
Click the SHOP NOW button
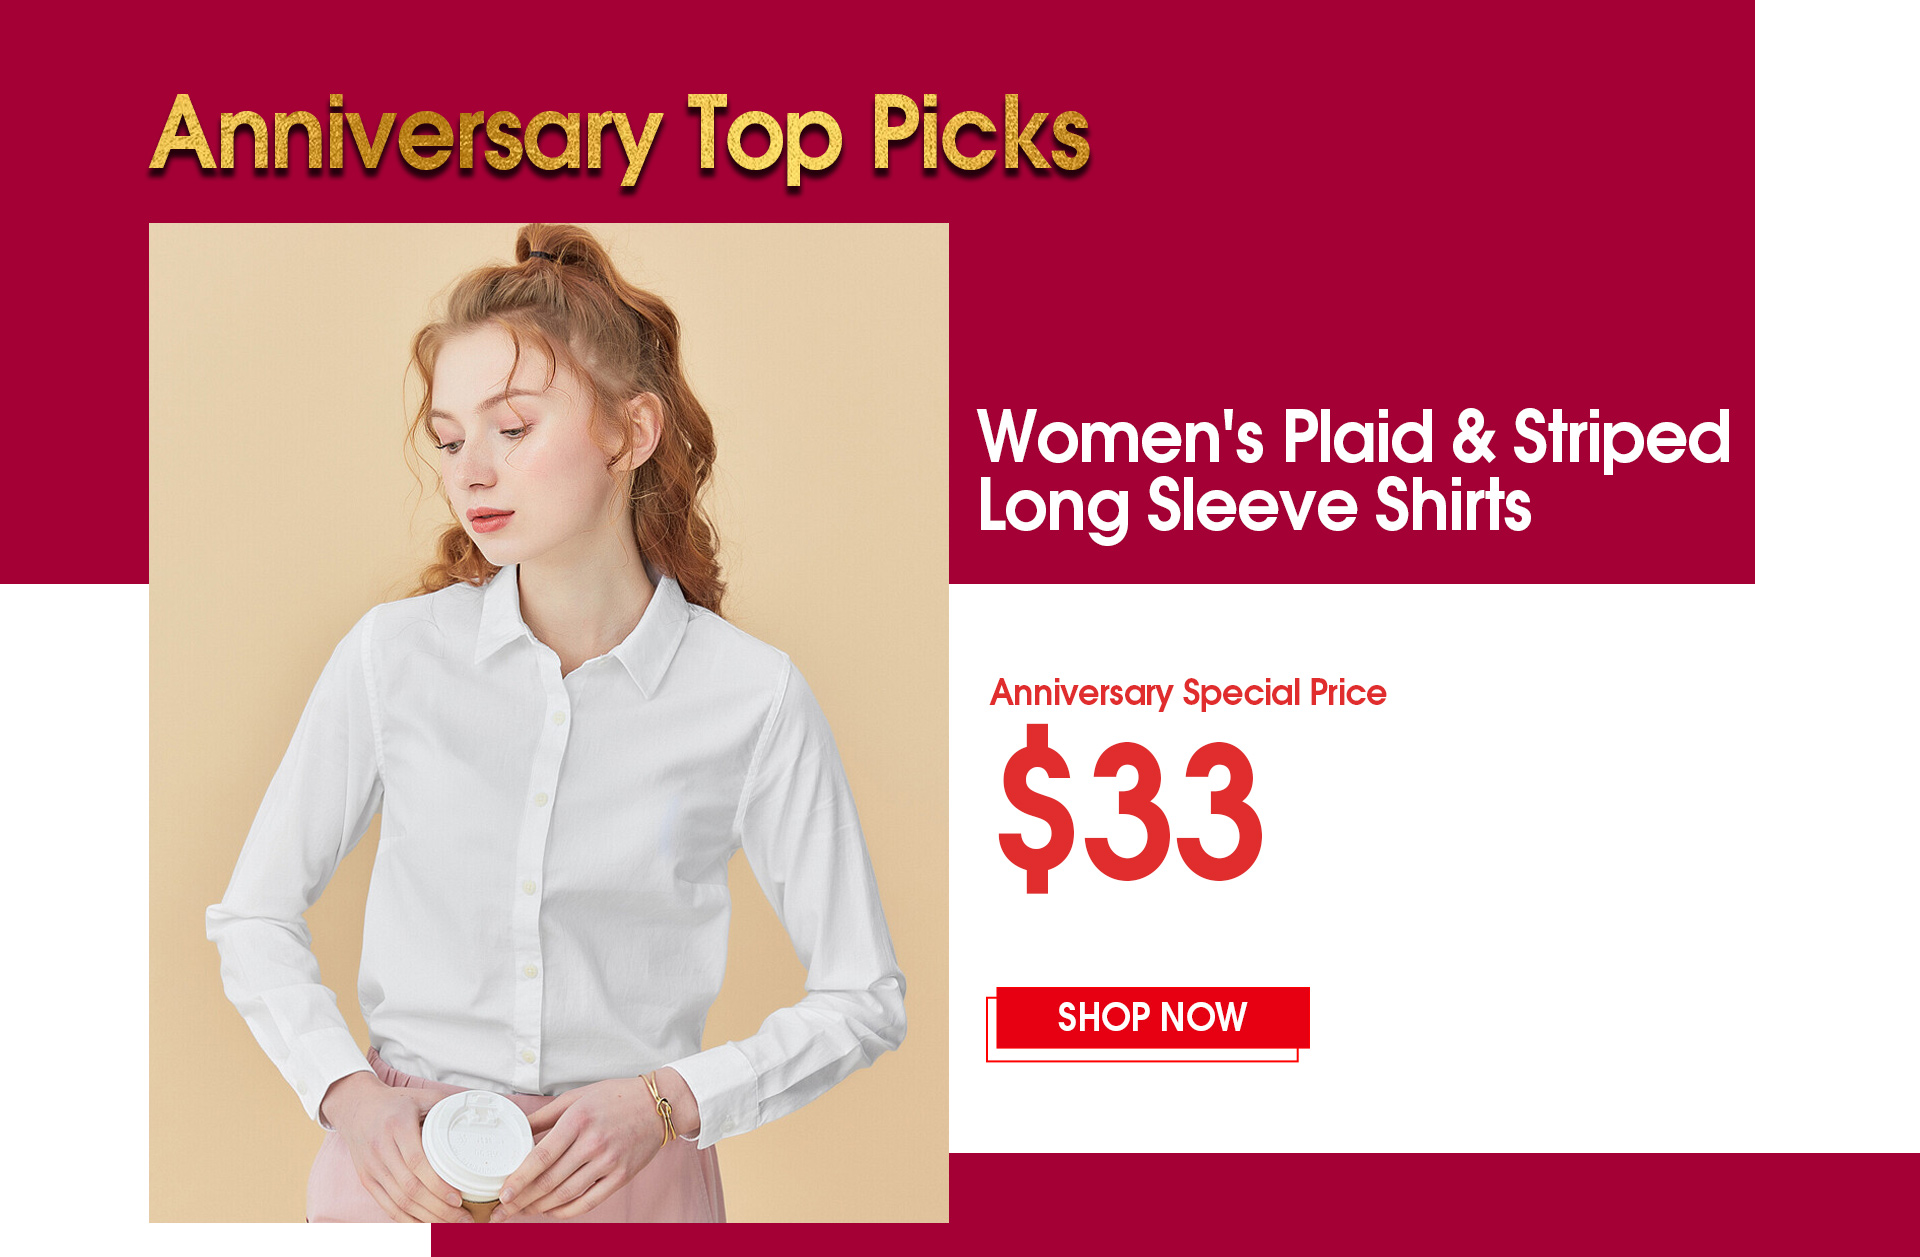coord(1152,1018)
